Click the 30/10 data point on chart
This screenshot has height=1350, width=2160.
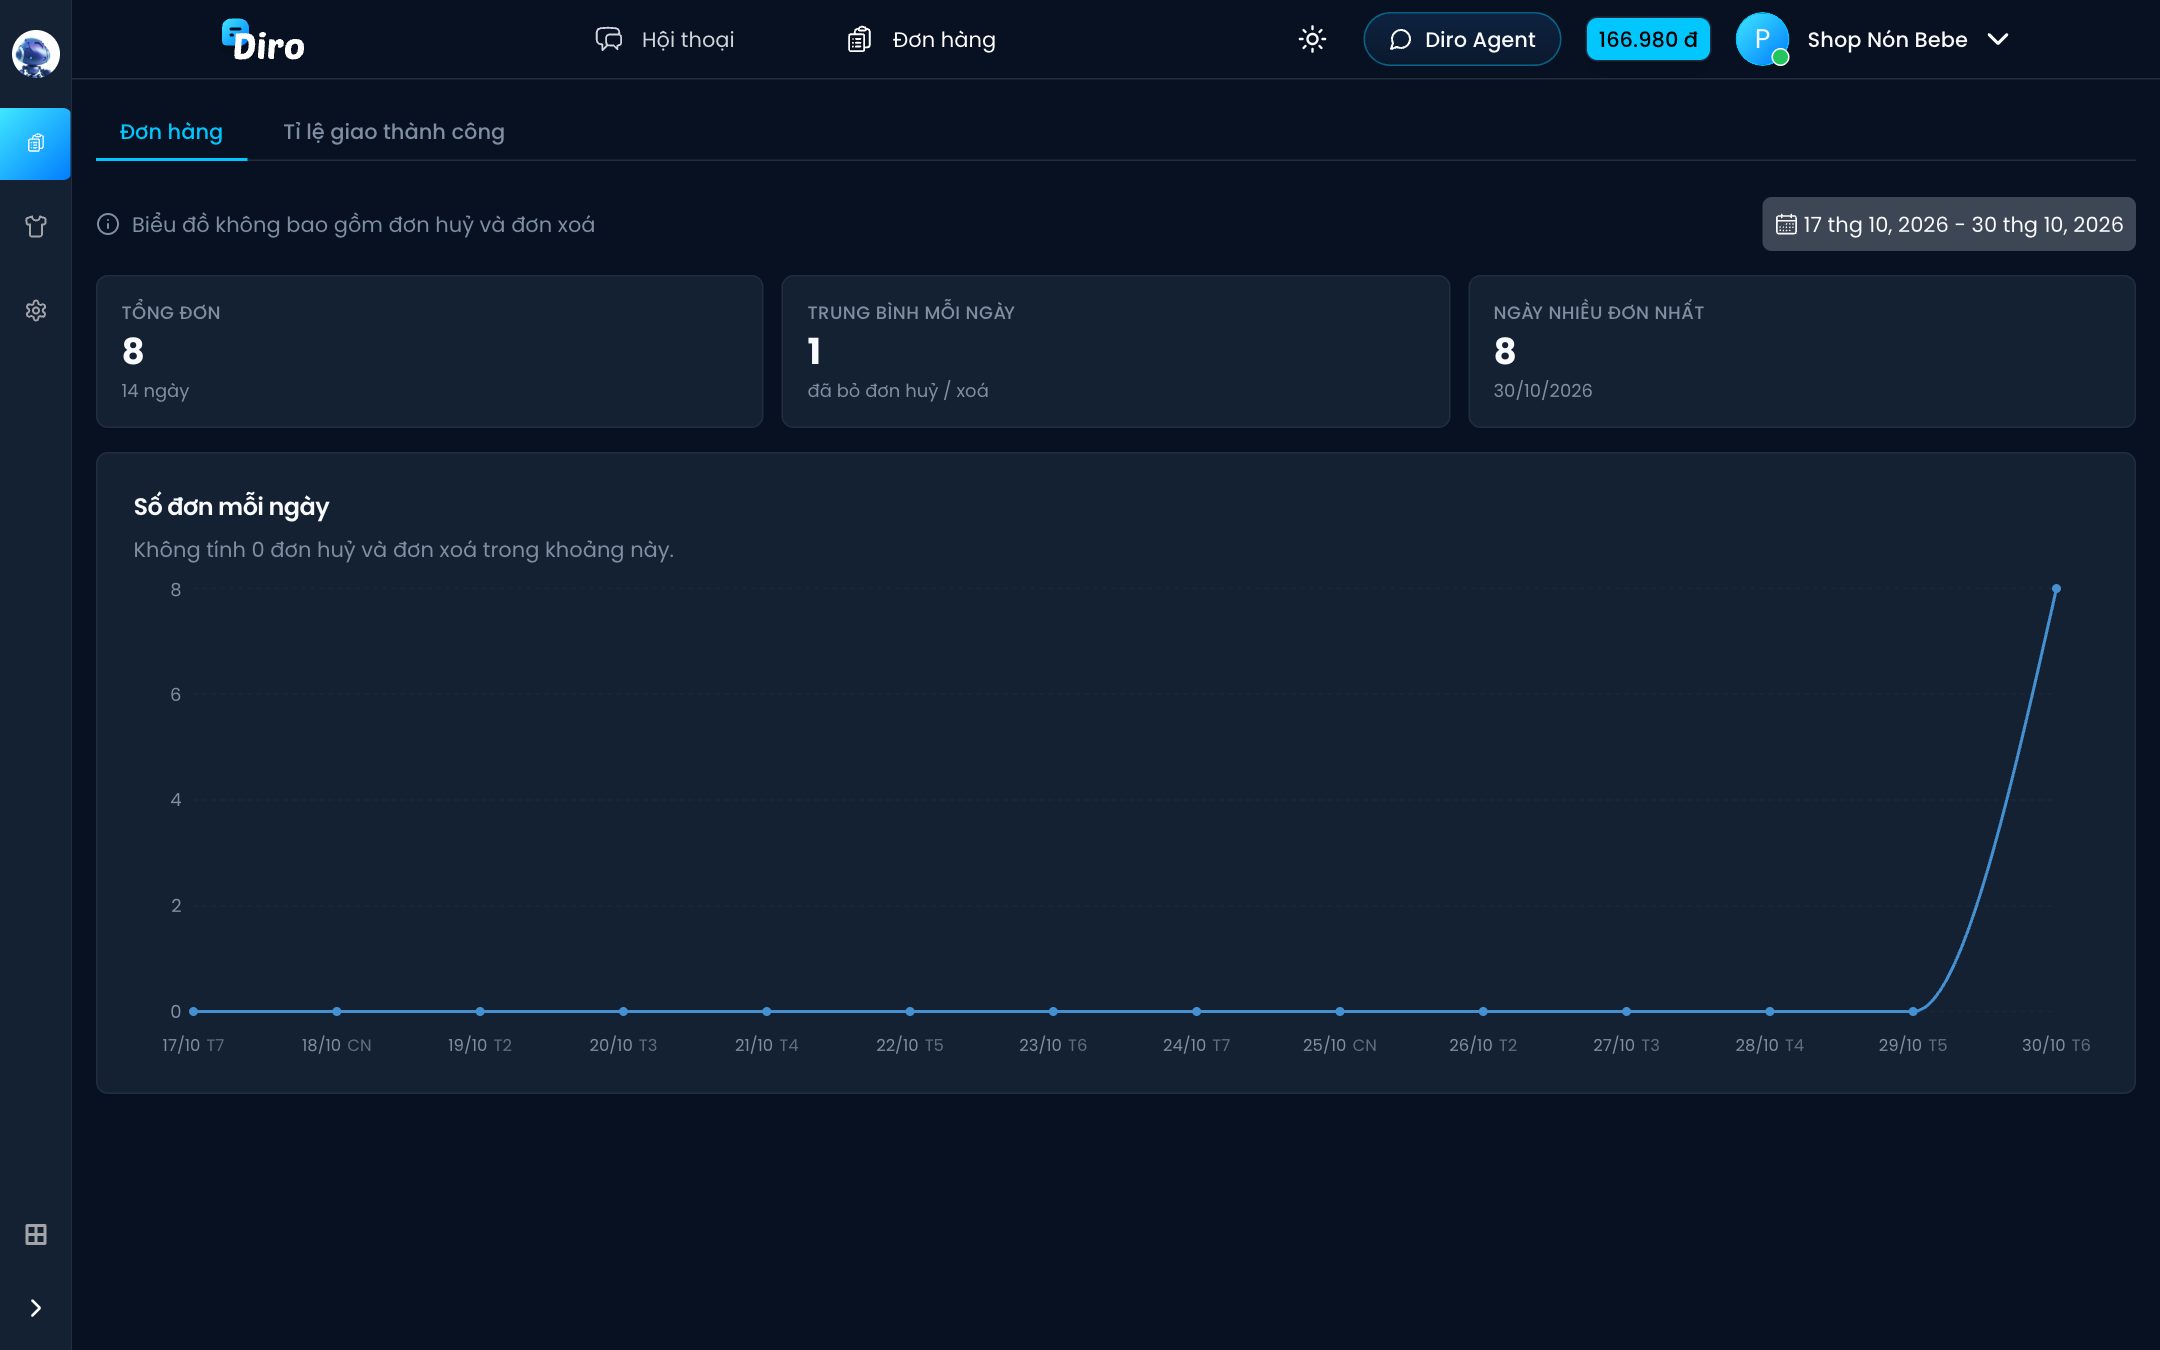(2056, 589)
